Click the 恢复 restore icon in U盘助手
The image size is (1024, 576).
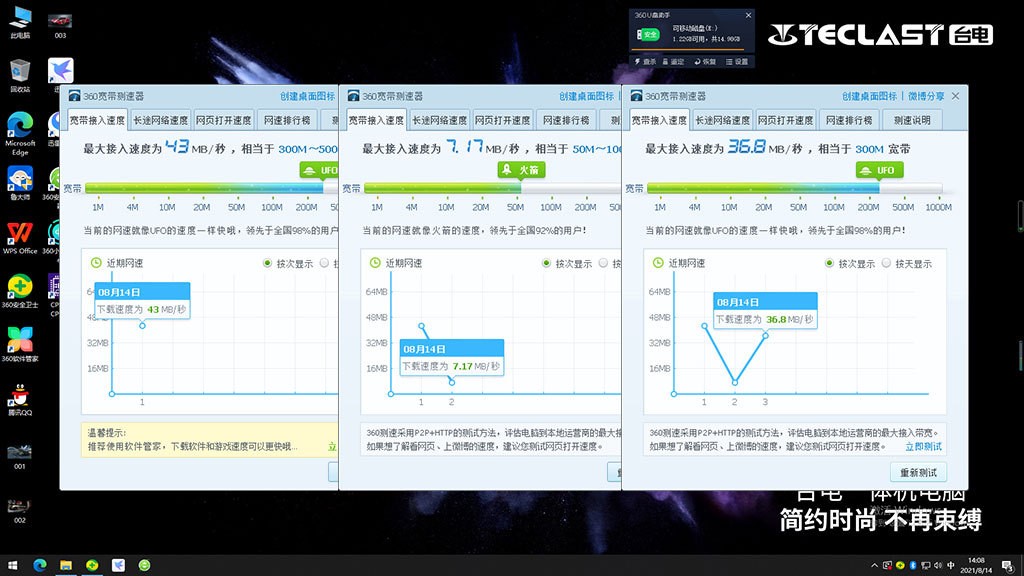(705, 61)
